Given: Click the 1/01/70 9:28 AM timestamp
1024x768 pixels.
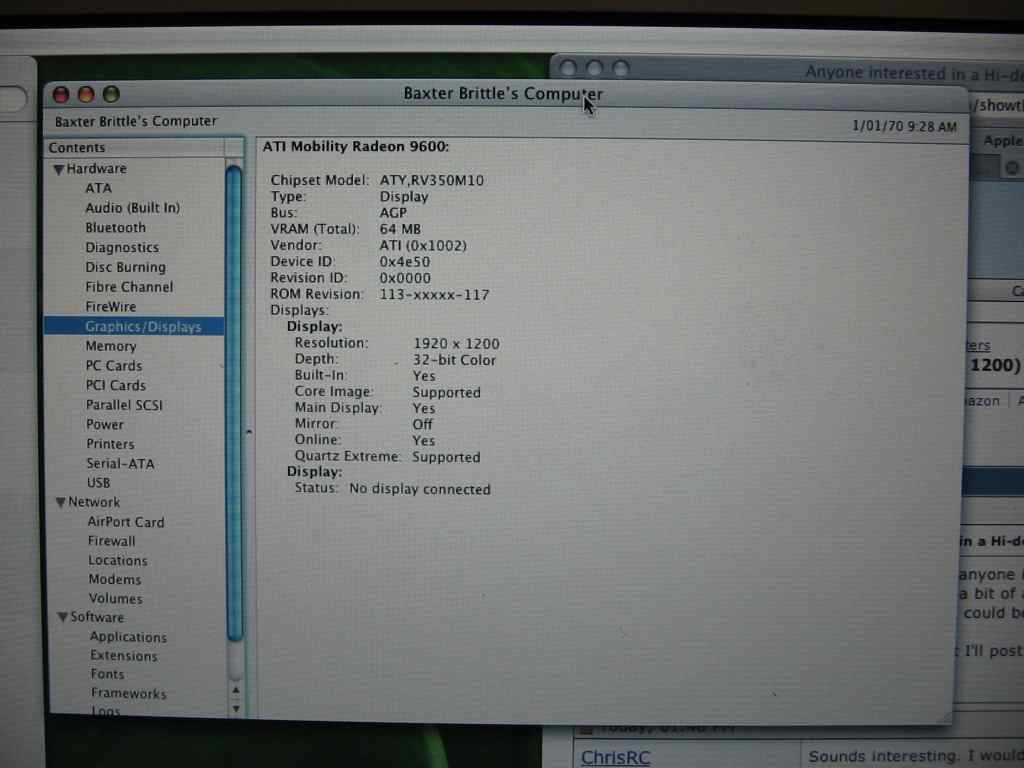Looking at the screenshot, I should coord(904,126).
